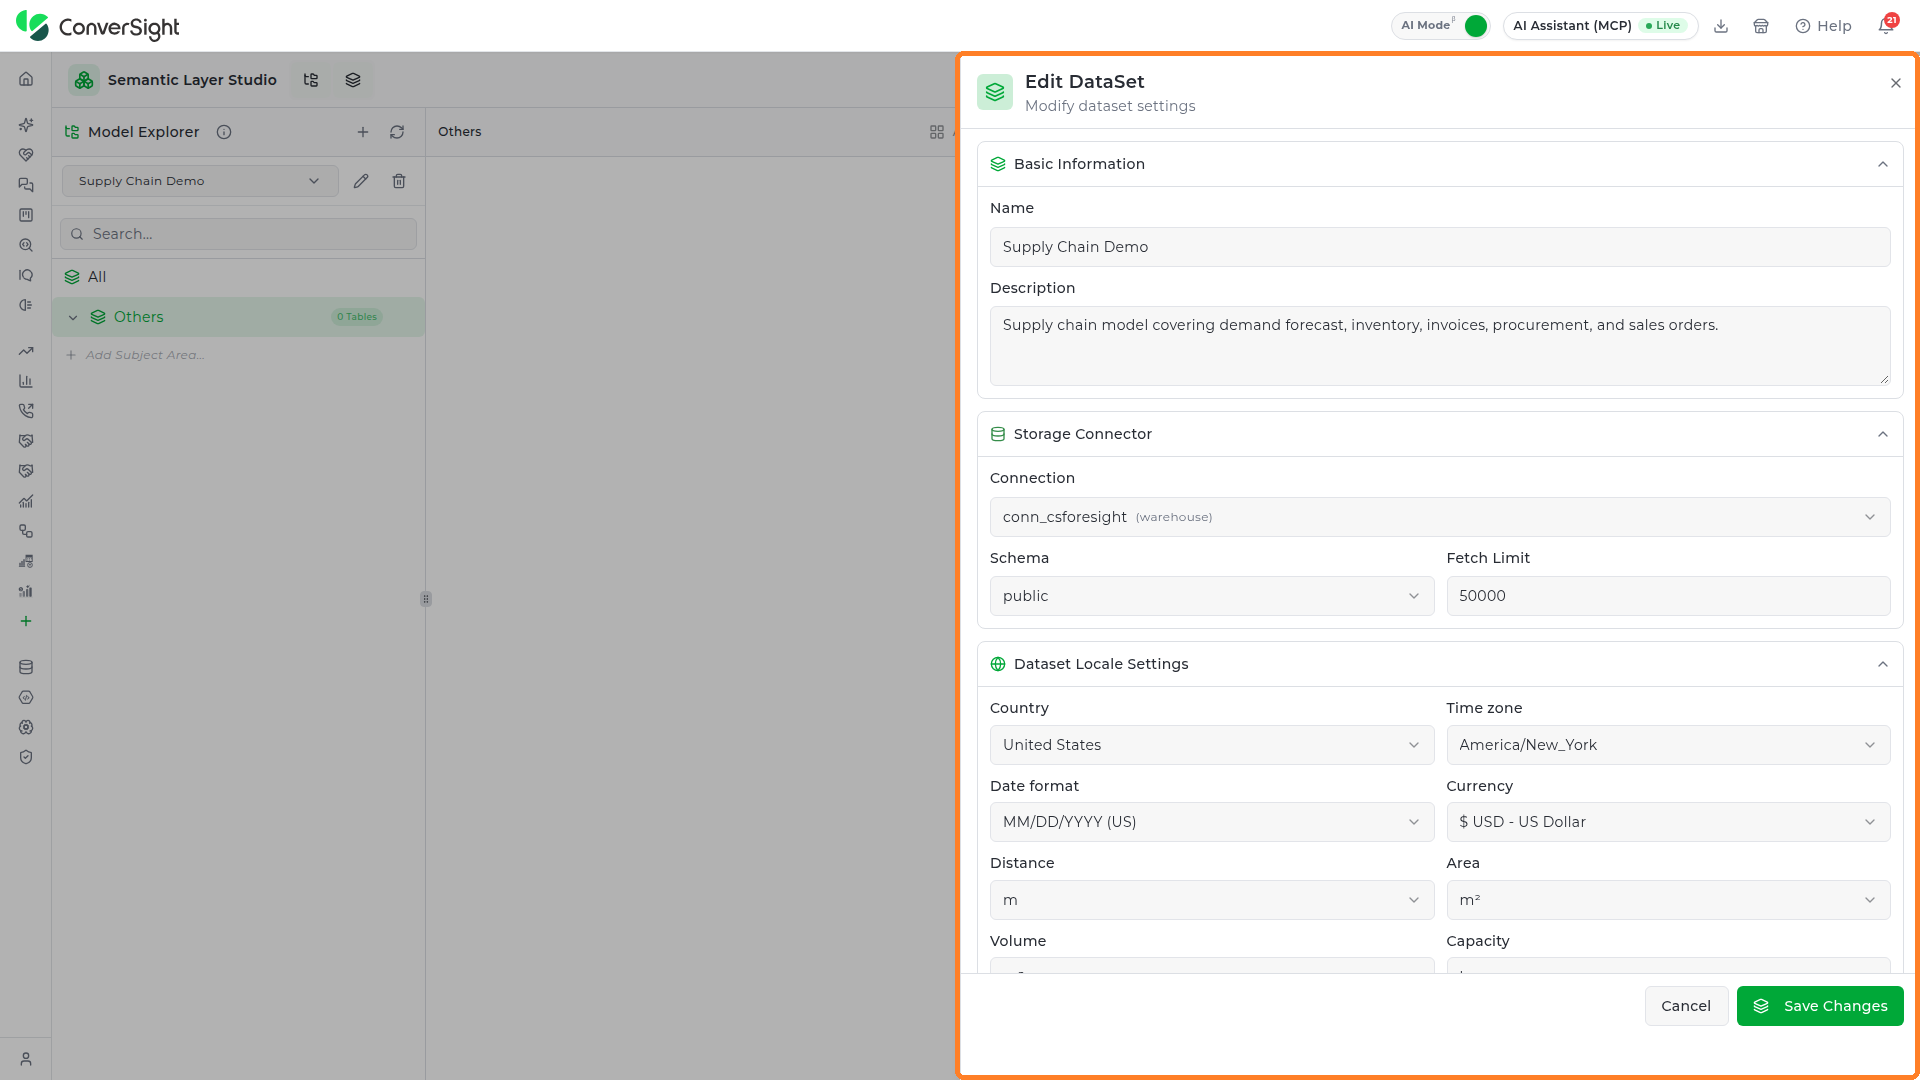Image resolution: width=1920 pixels, height=1080 pixels.
Task: Open the Time zone dropdown
Action: pyautogui.click(x=1668, y=745)
